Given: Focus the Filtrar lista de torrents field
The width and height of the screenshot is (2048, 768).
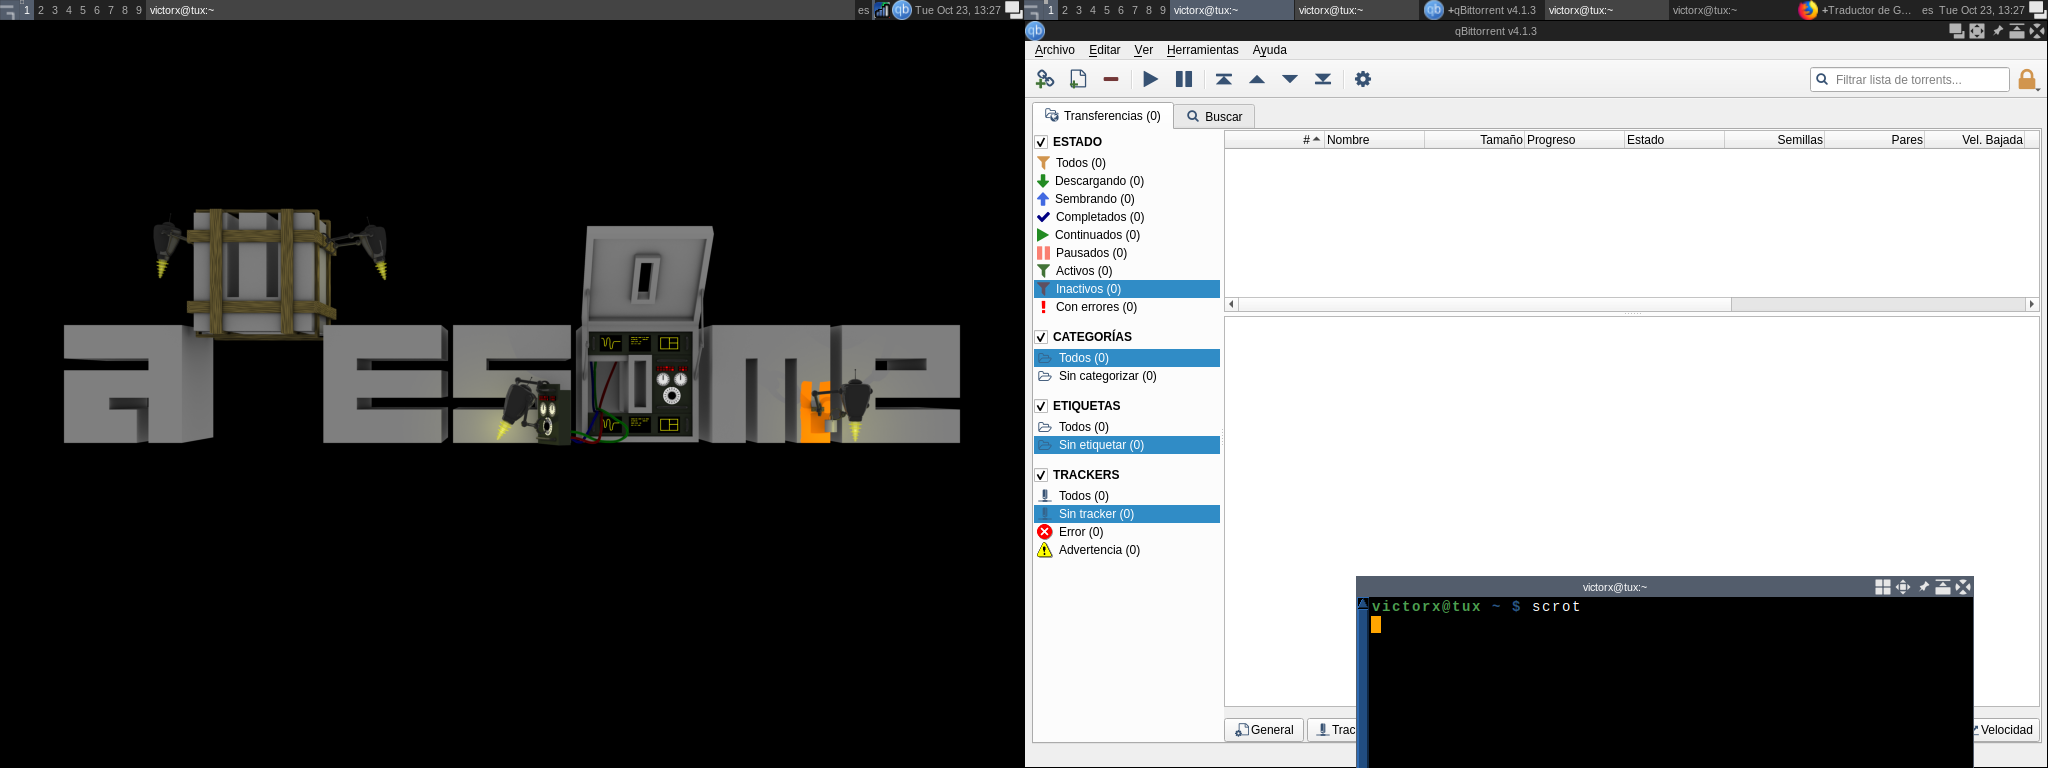Looking at the screenshot, I should [1910, 79].
